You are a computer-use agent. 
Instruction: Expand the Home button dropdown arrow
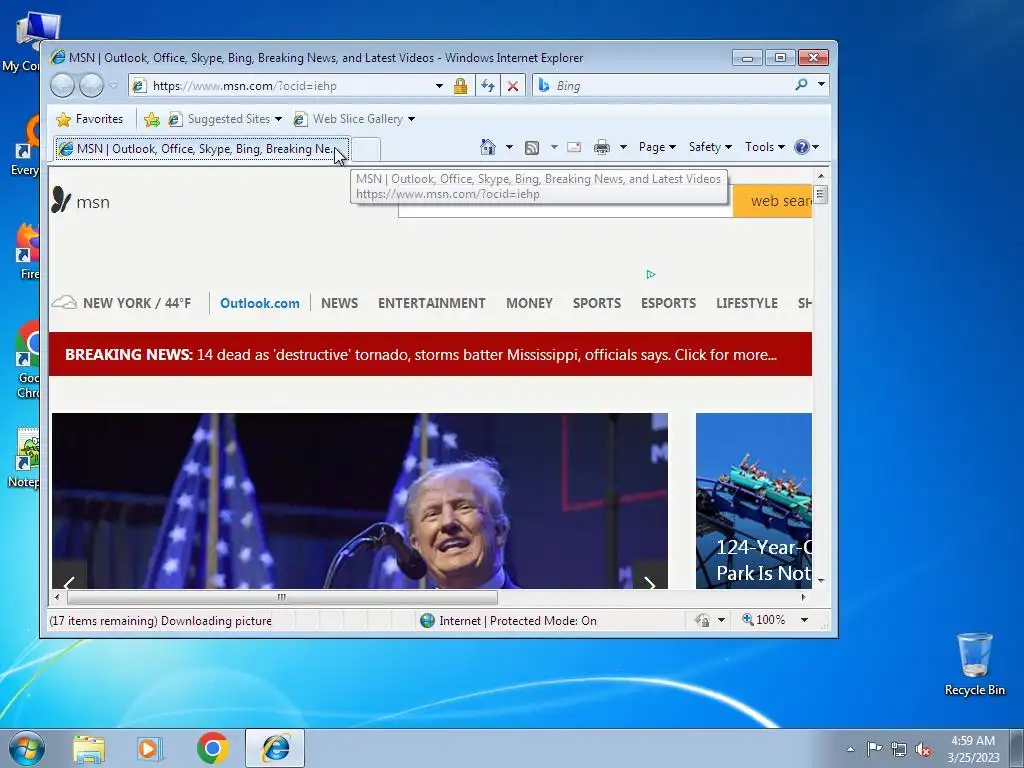[509, 147]
